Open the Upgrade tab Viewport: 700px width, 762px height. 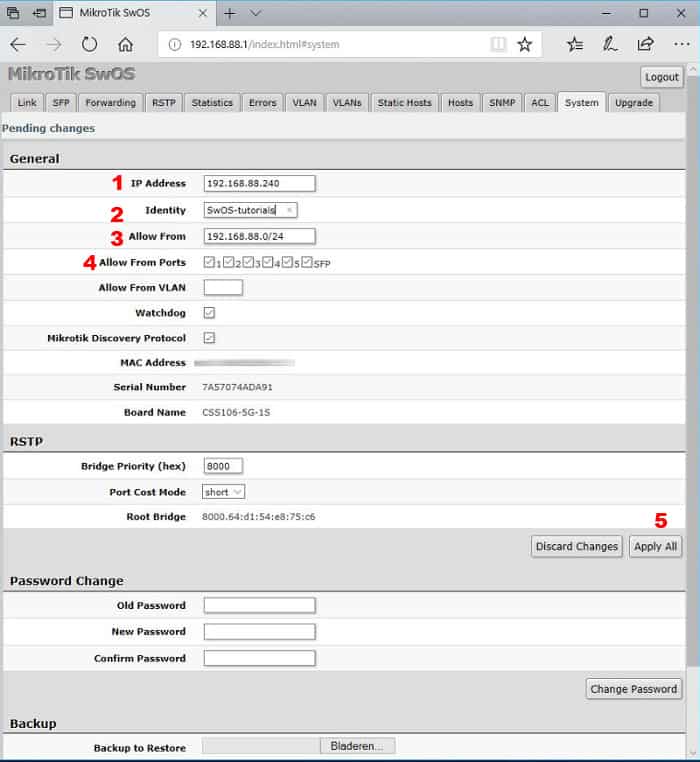(634, 103)
